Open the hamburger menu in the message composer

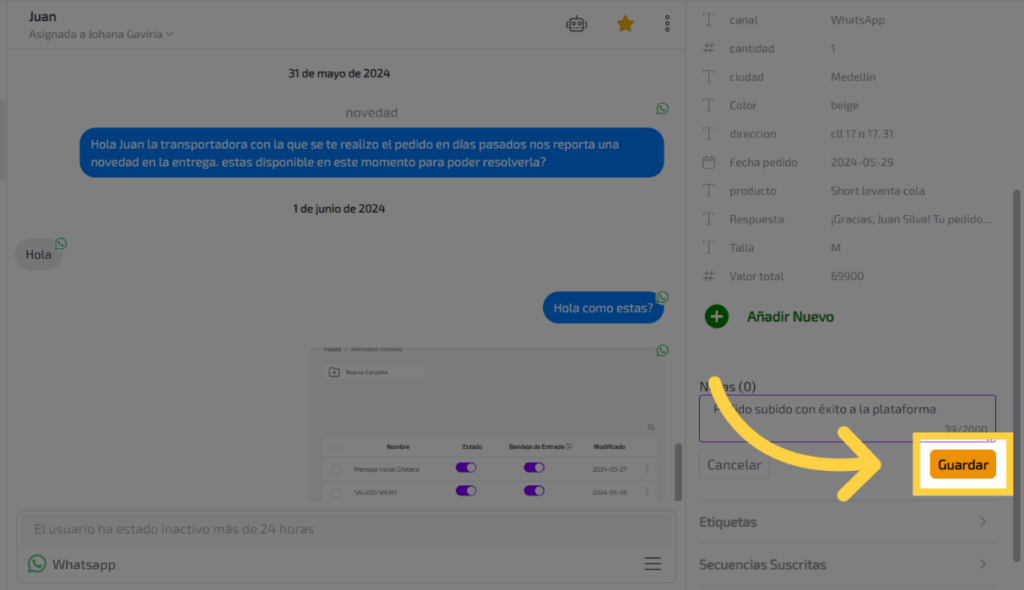pos(652,564)
